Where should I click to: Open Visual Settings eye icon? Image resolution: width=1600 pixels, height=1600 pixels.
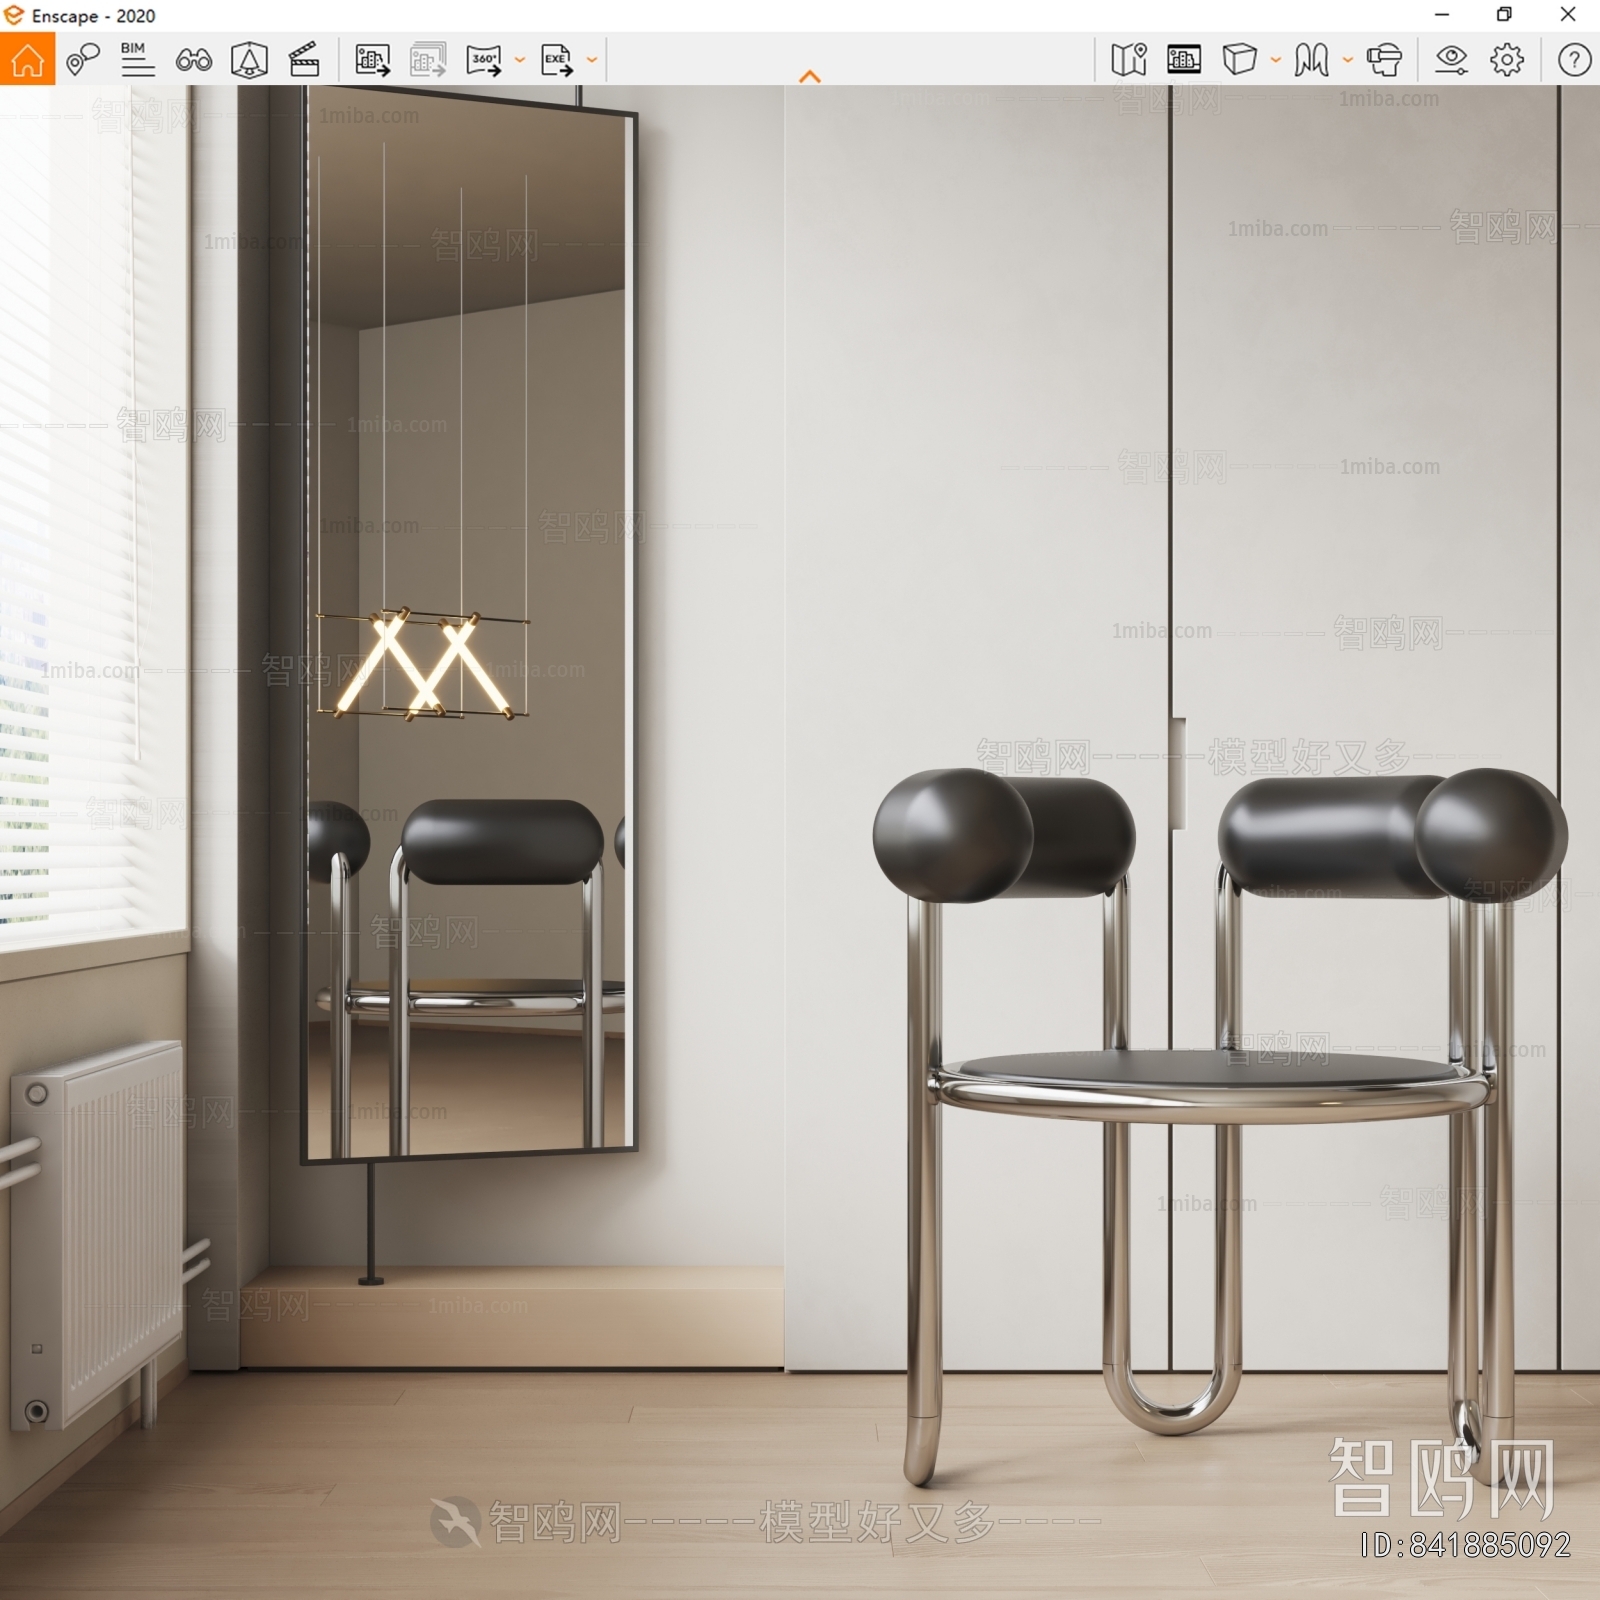click(1451, 60)
